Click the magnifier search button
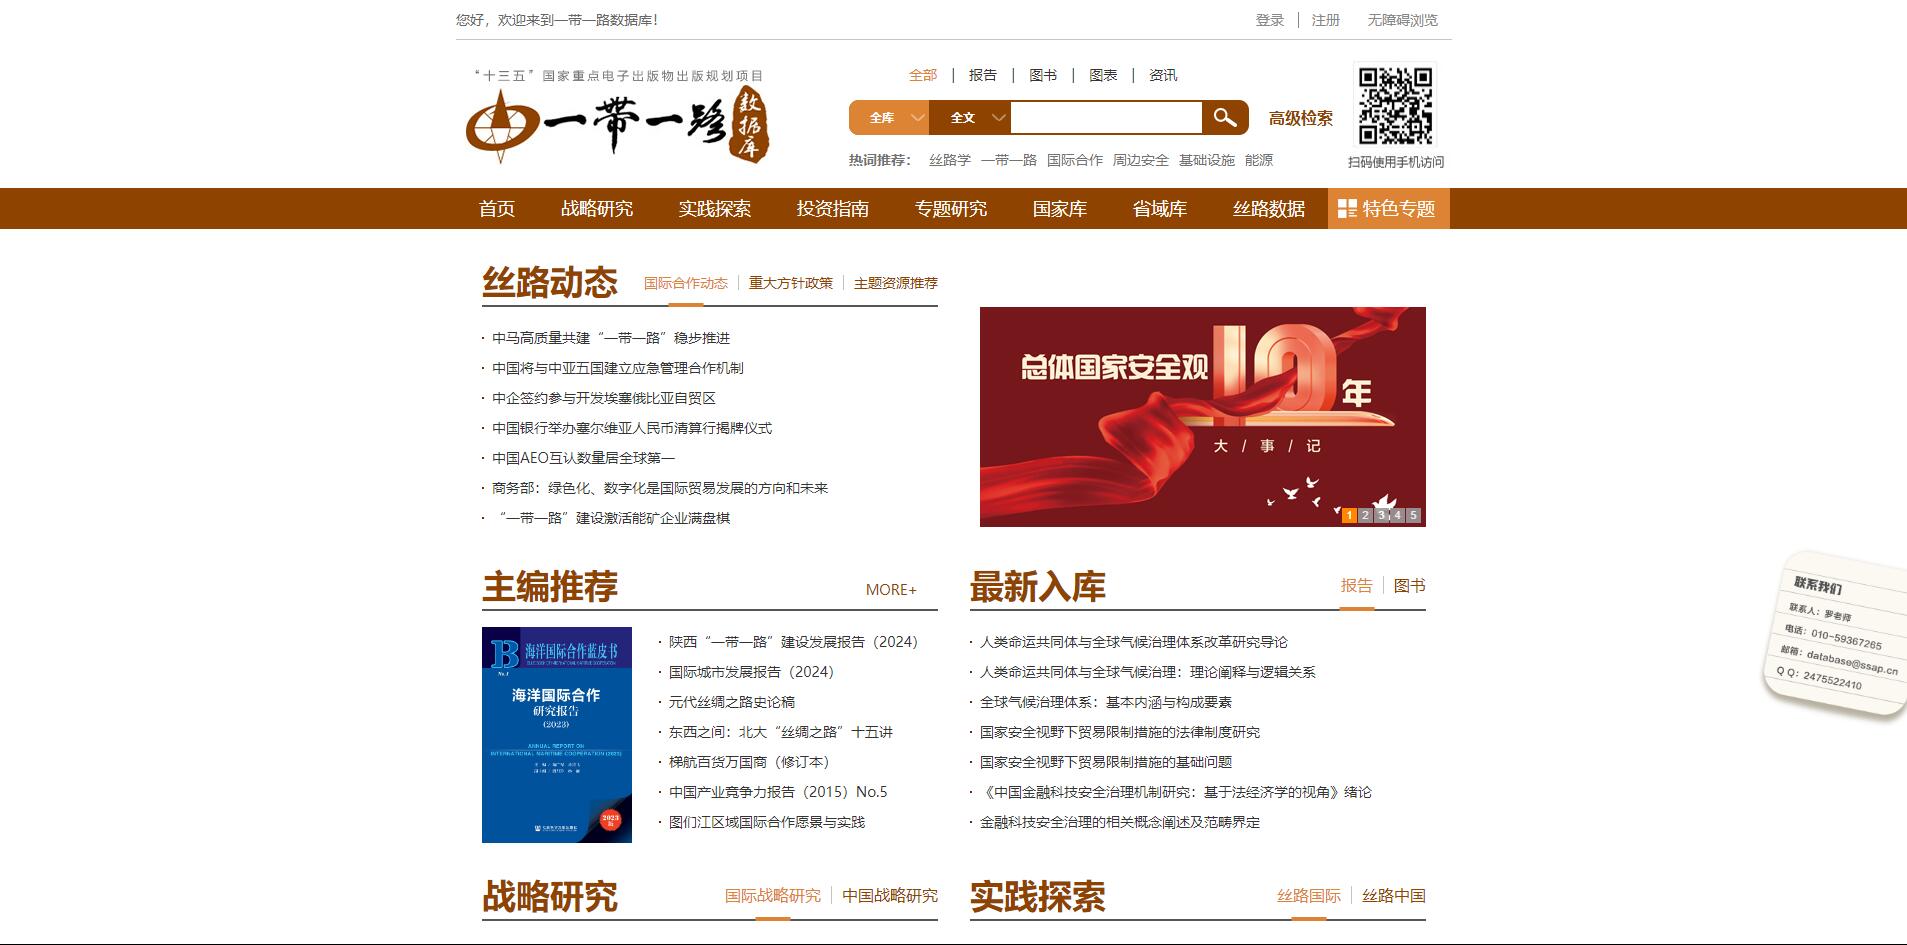Screen dimensions: 1907x945 coord(1224,118)
